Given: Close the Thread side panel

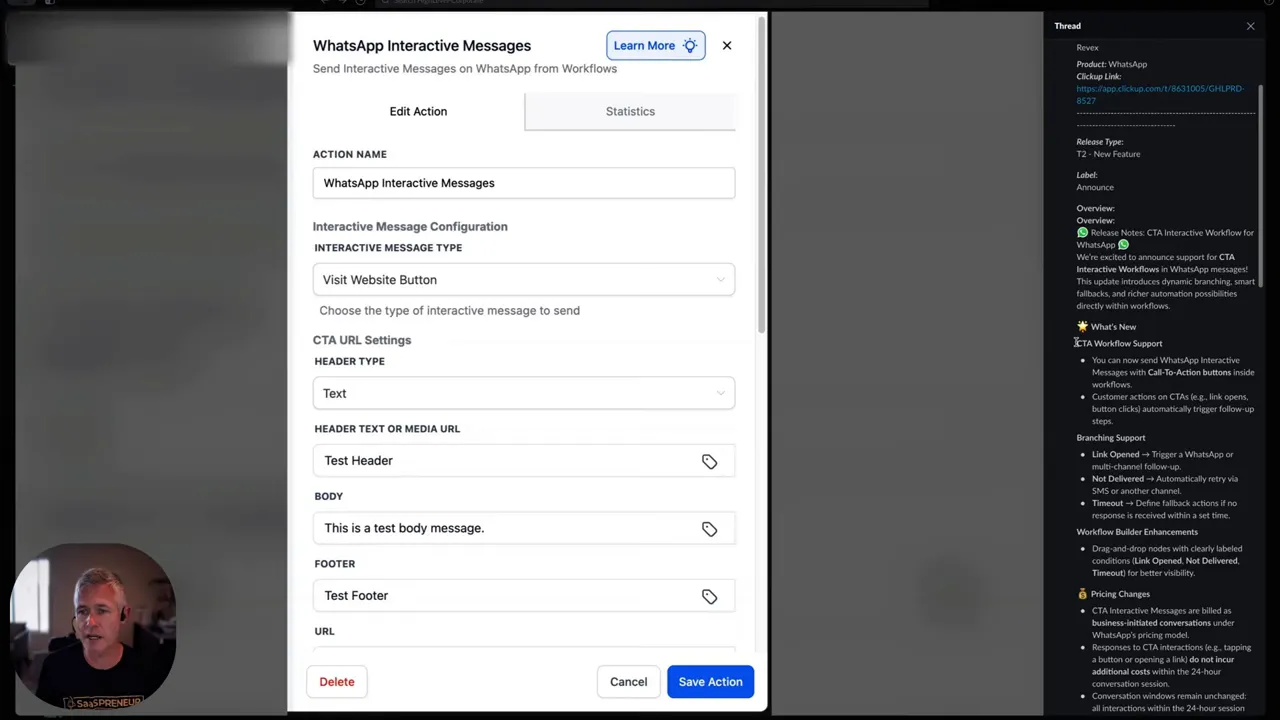Looking at the screenshot, I should [1250, 26].
